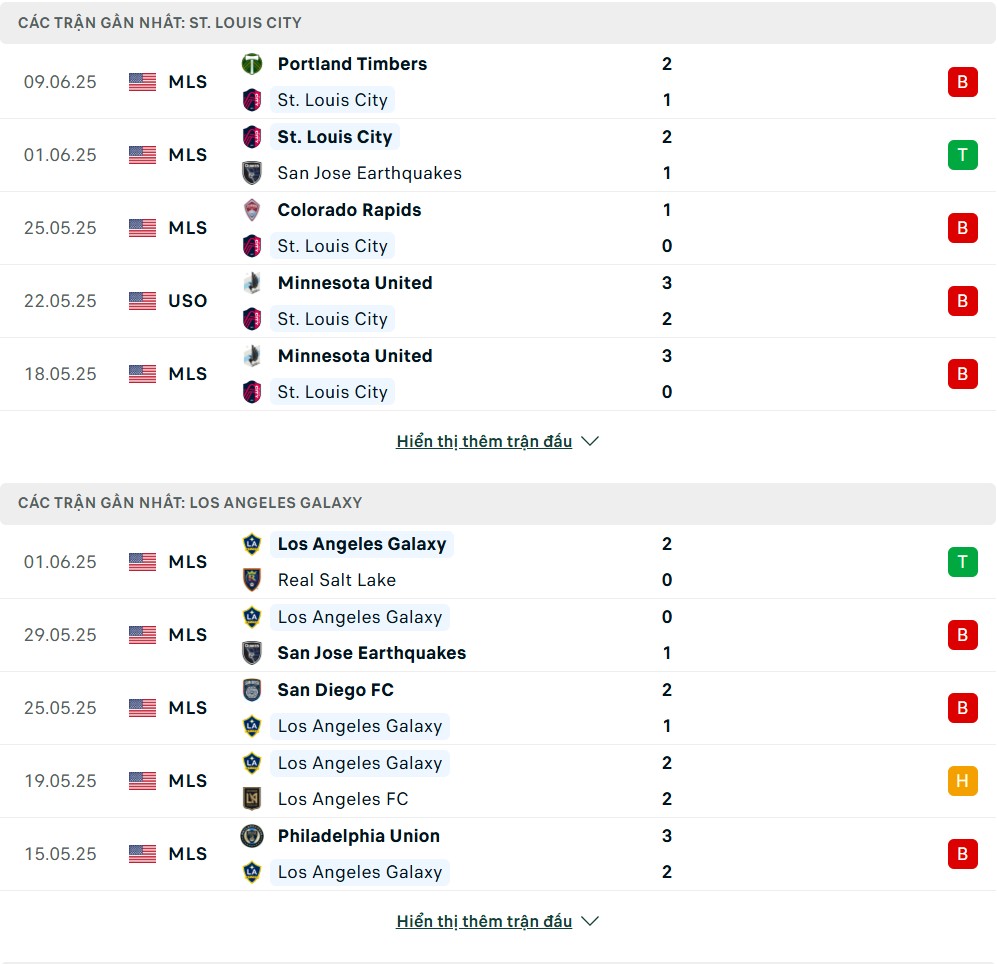Select the 18.05.25 Minnesota United match date

pyautogui.click(x=60, y=374)
